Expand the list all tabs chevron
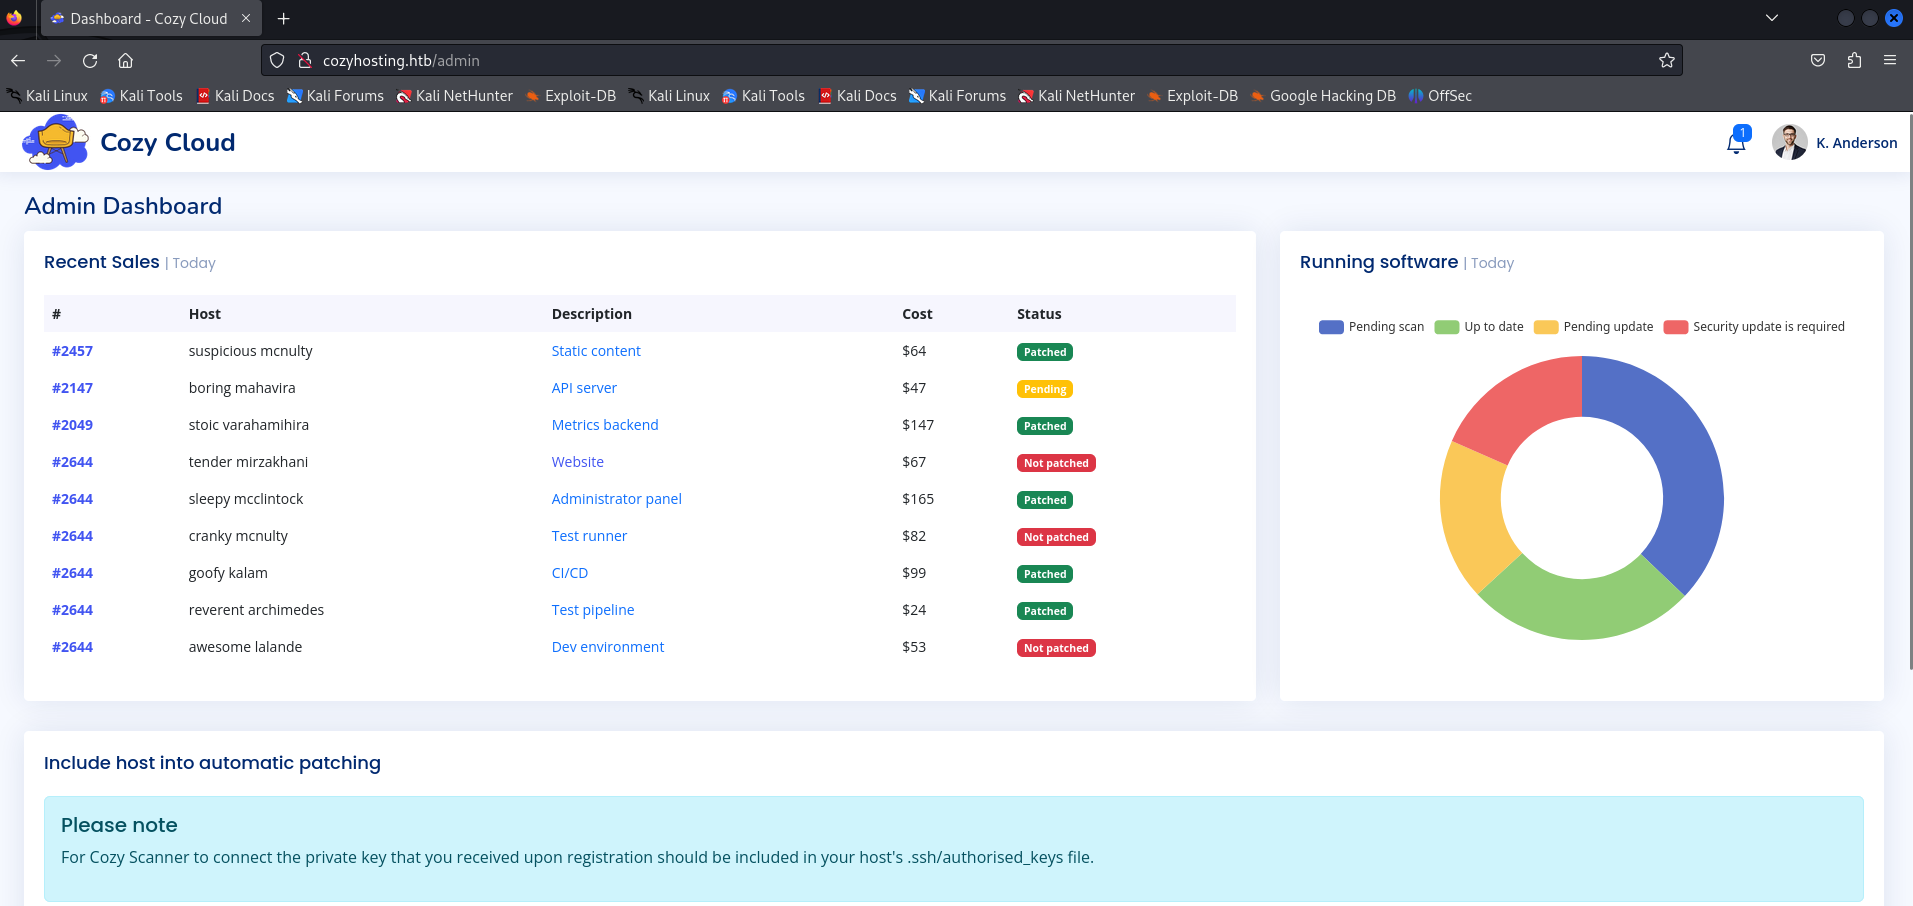This screenshot has height=906, width=1913. tap(1772, 18)
